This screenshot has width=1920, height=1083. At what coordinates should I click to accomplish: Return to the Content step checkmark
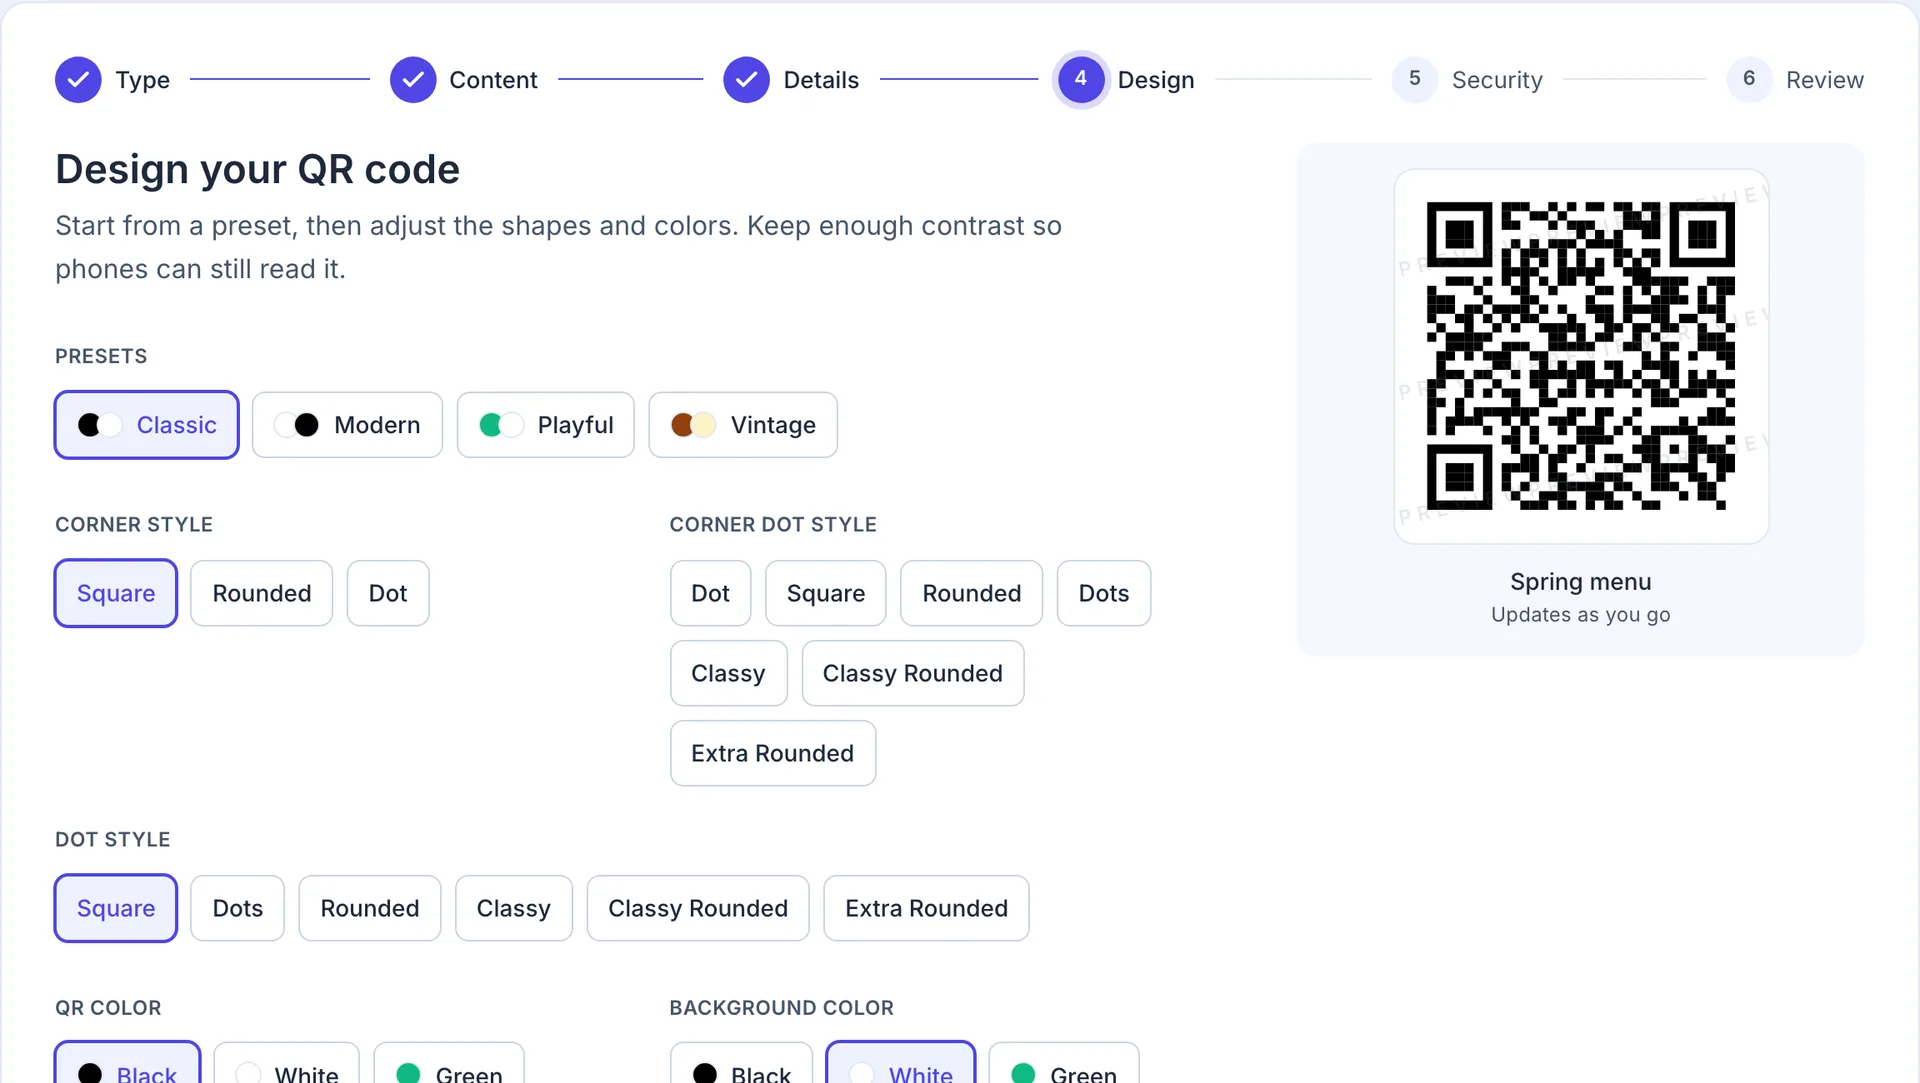[x=413, y=80]
